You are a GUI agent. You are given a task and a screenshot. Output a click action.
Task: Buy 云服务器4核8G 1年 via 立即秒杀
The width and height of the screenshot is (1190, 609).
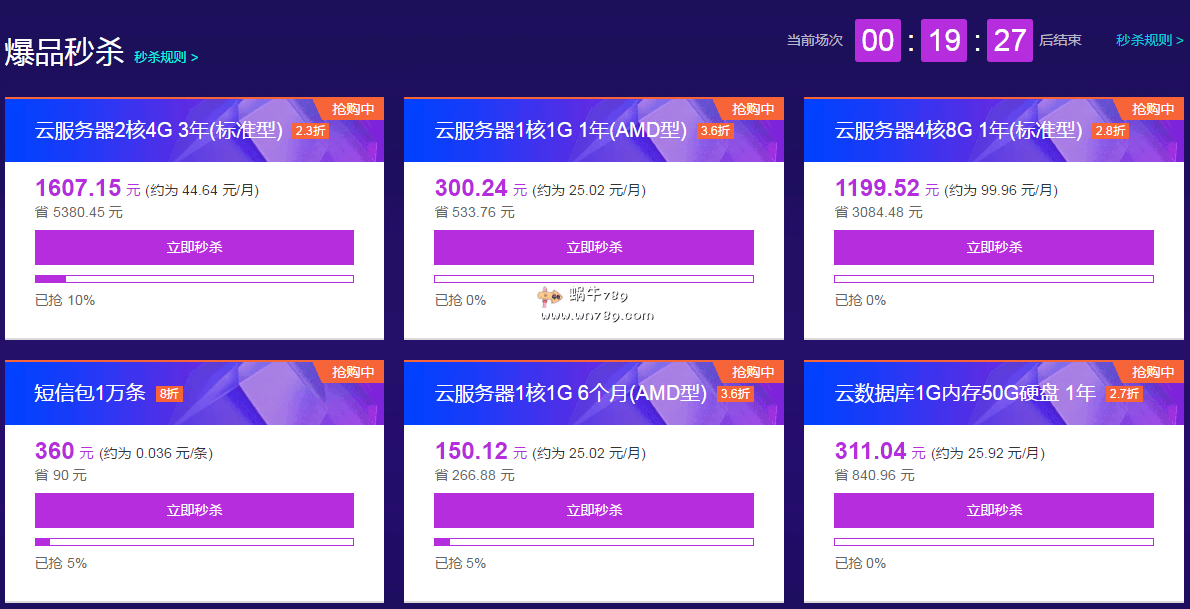point(993,247)
